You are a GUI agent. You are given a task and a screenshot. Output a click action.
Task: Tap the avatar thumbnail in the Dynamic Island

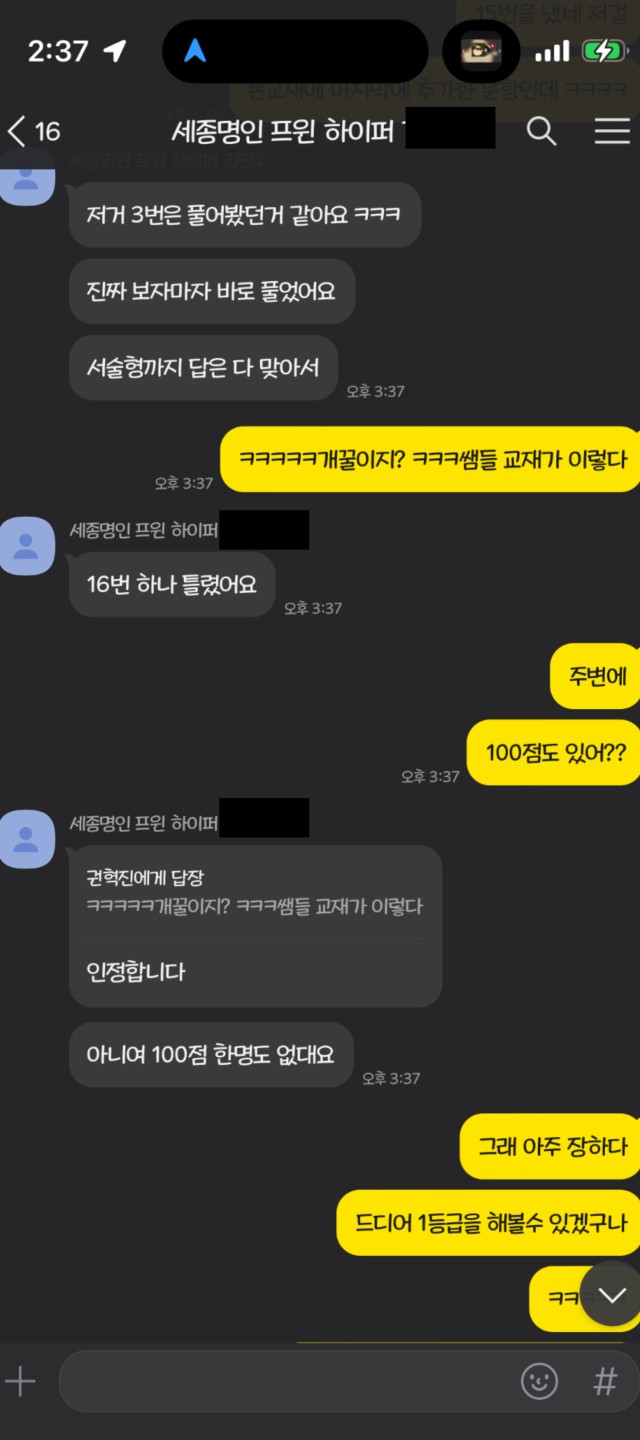(481, 51)
